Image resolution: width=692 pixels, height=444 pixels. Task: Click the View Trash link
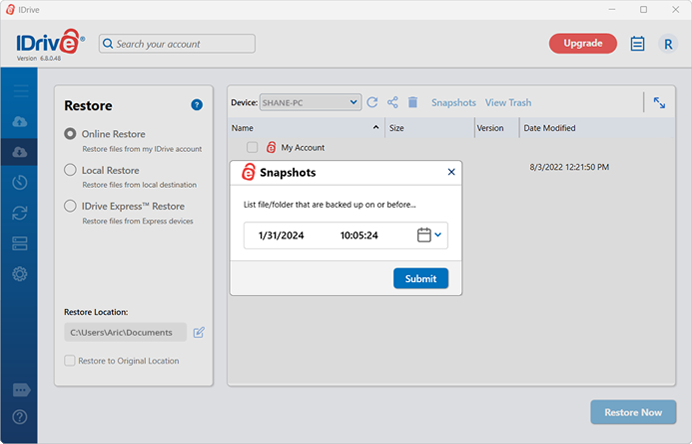508,102
